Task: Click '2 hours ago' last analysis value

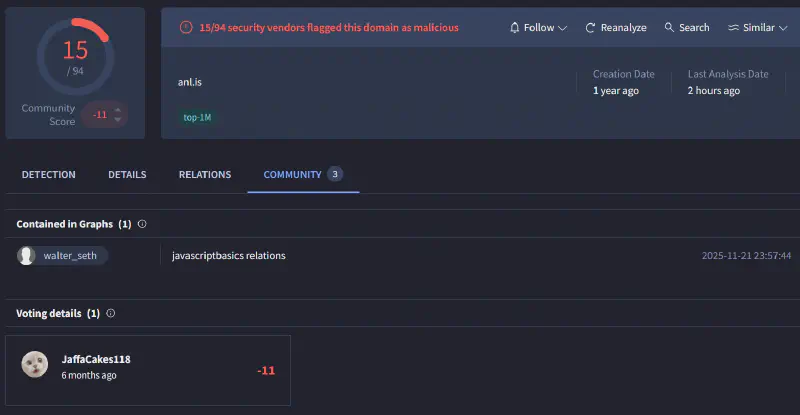Action: pyautogui.click(x=714, y=91)
